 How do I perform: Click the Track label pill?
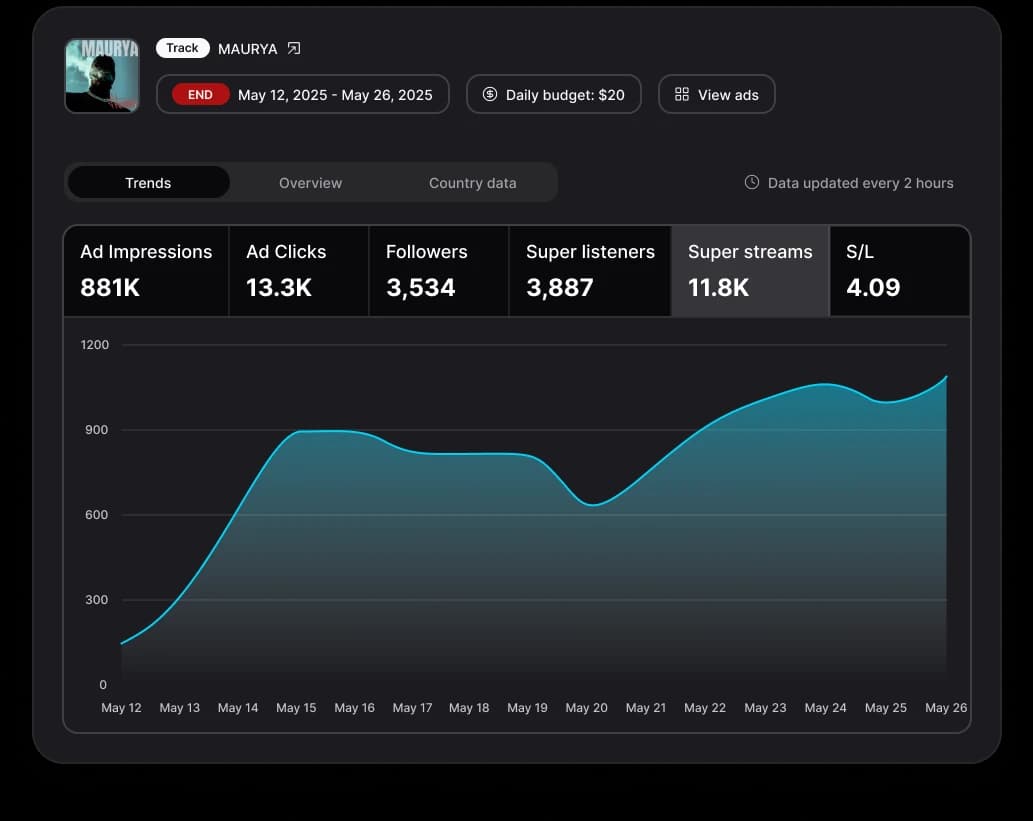(x=182, y=47)
